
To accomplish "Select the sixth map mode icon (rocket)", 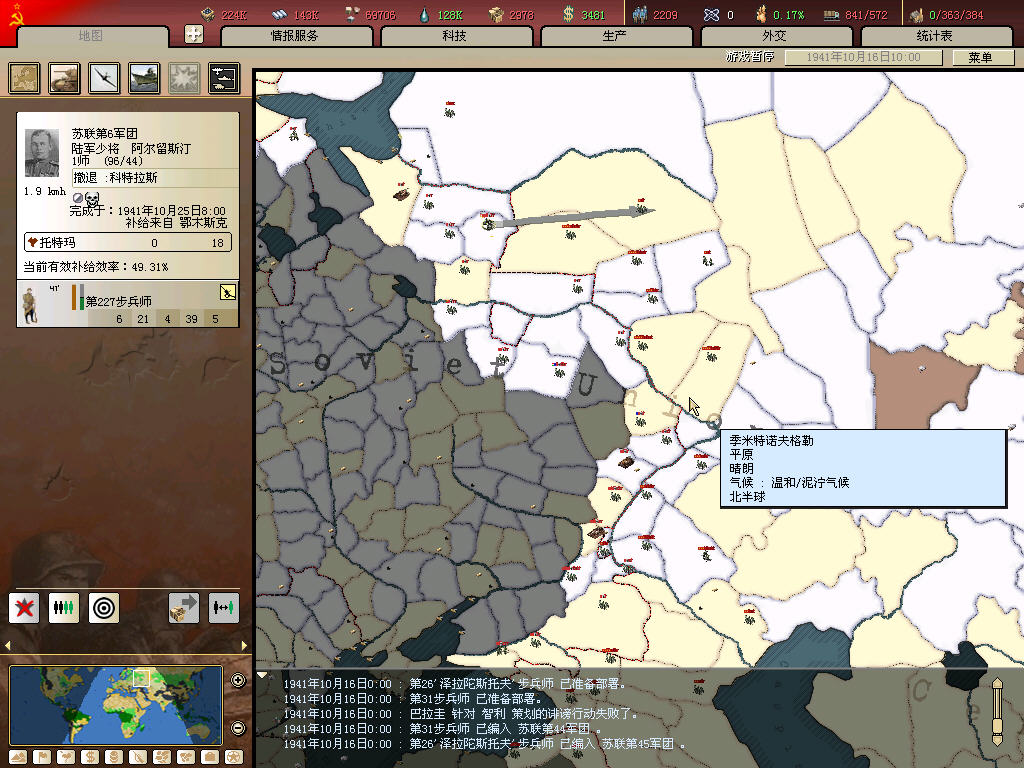I will coord(138,758).
